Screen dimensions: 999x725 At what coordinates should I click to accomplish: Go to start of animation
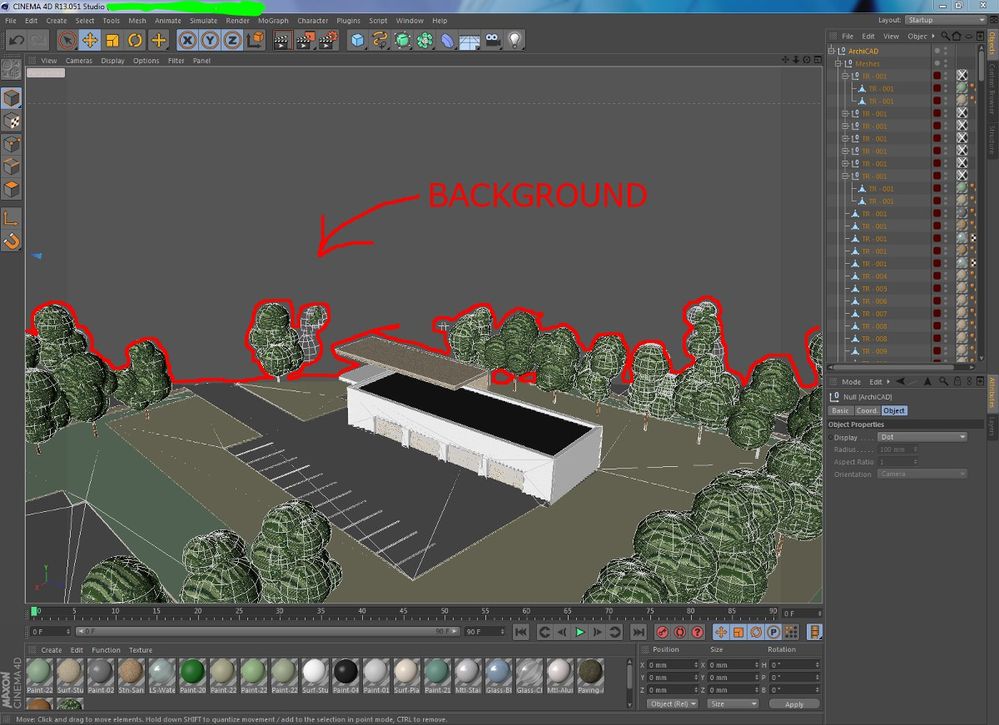tap(521, 632)
